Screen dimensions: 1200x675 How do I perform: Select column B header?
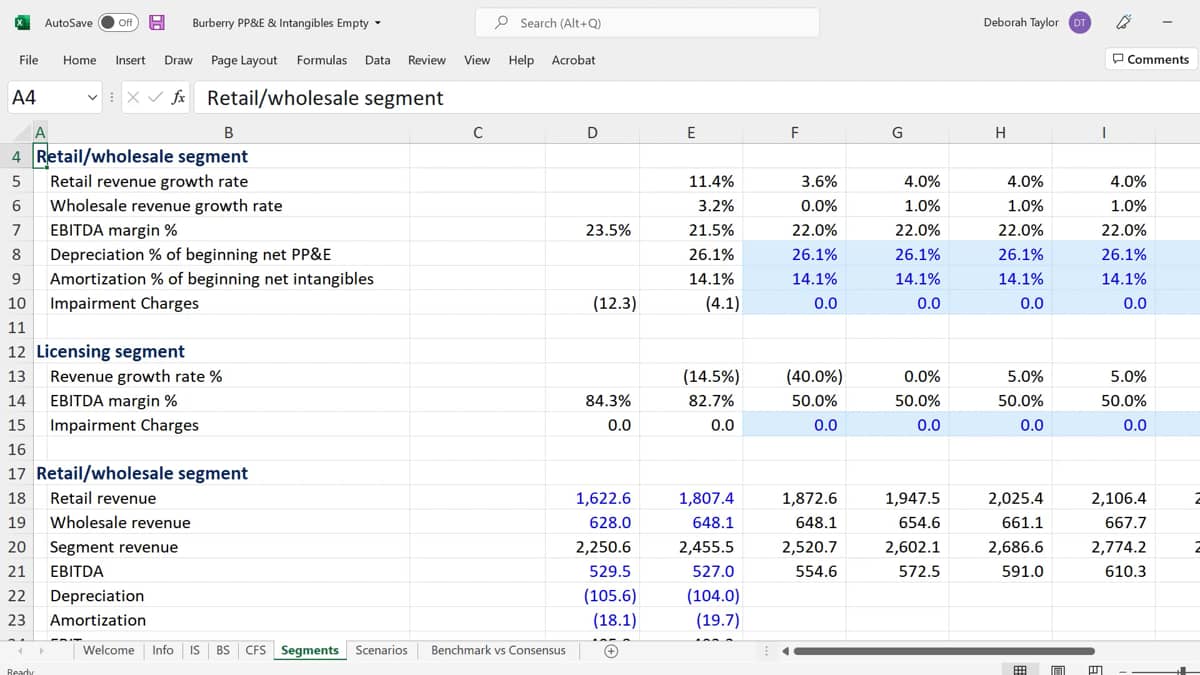coord(228,132)
